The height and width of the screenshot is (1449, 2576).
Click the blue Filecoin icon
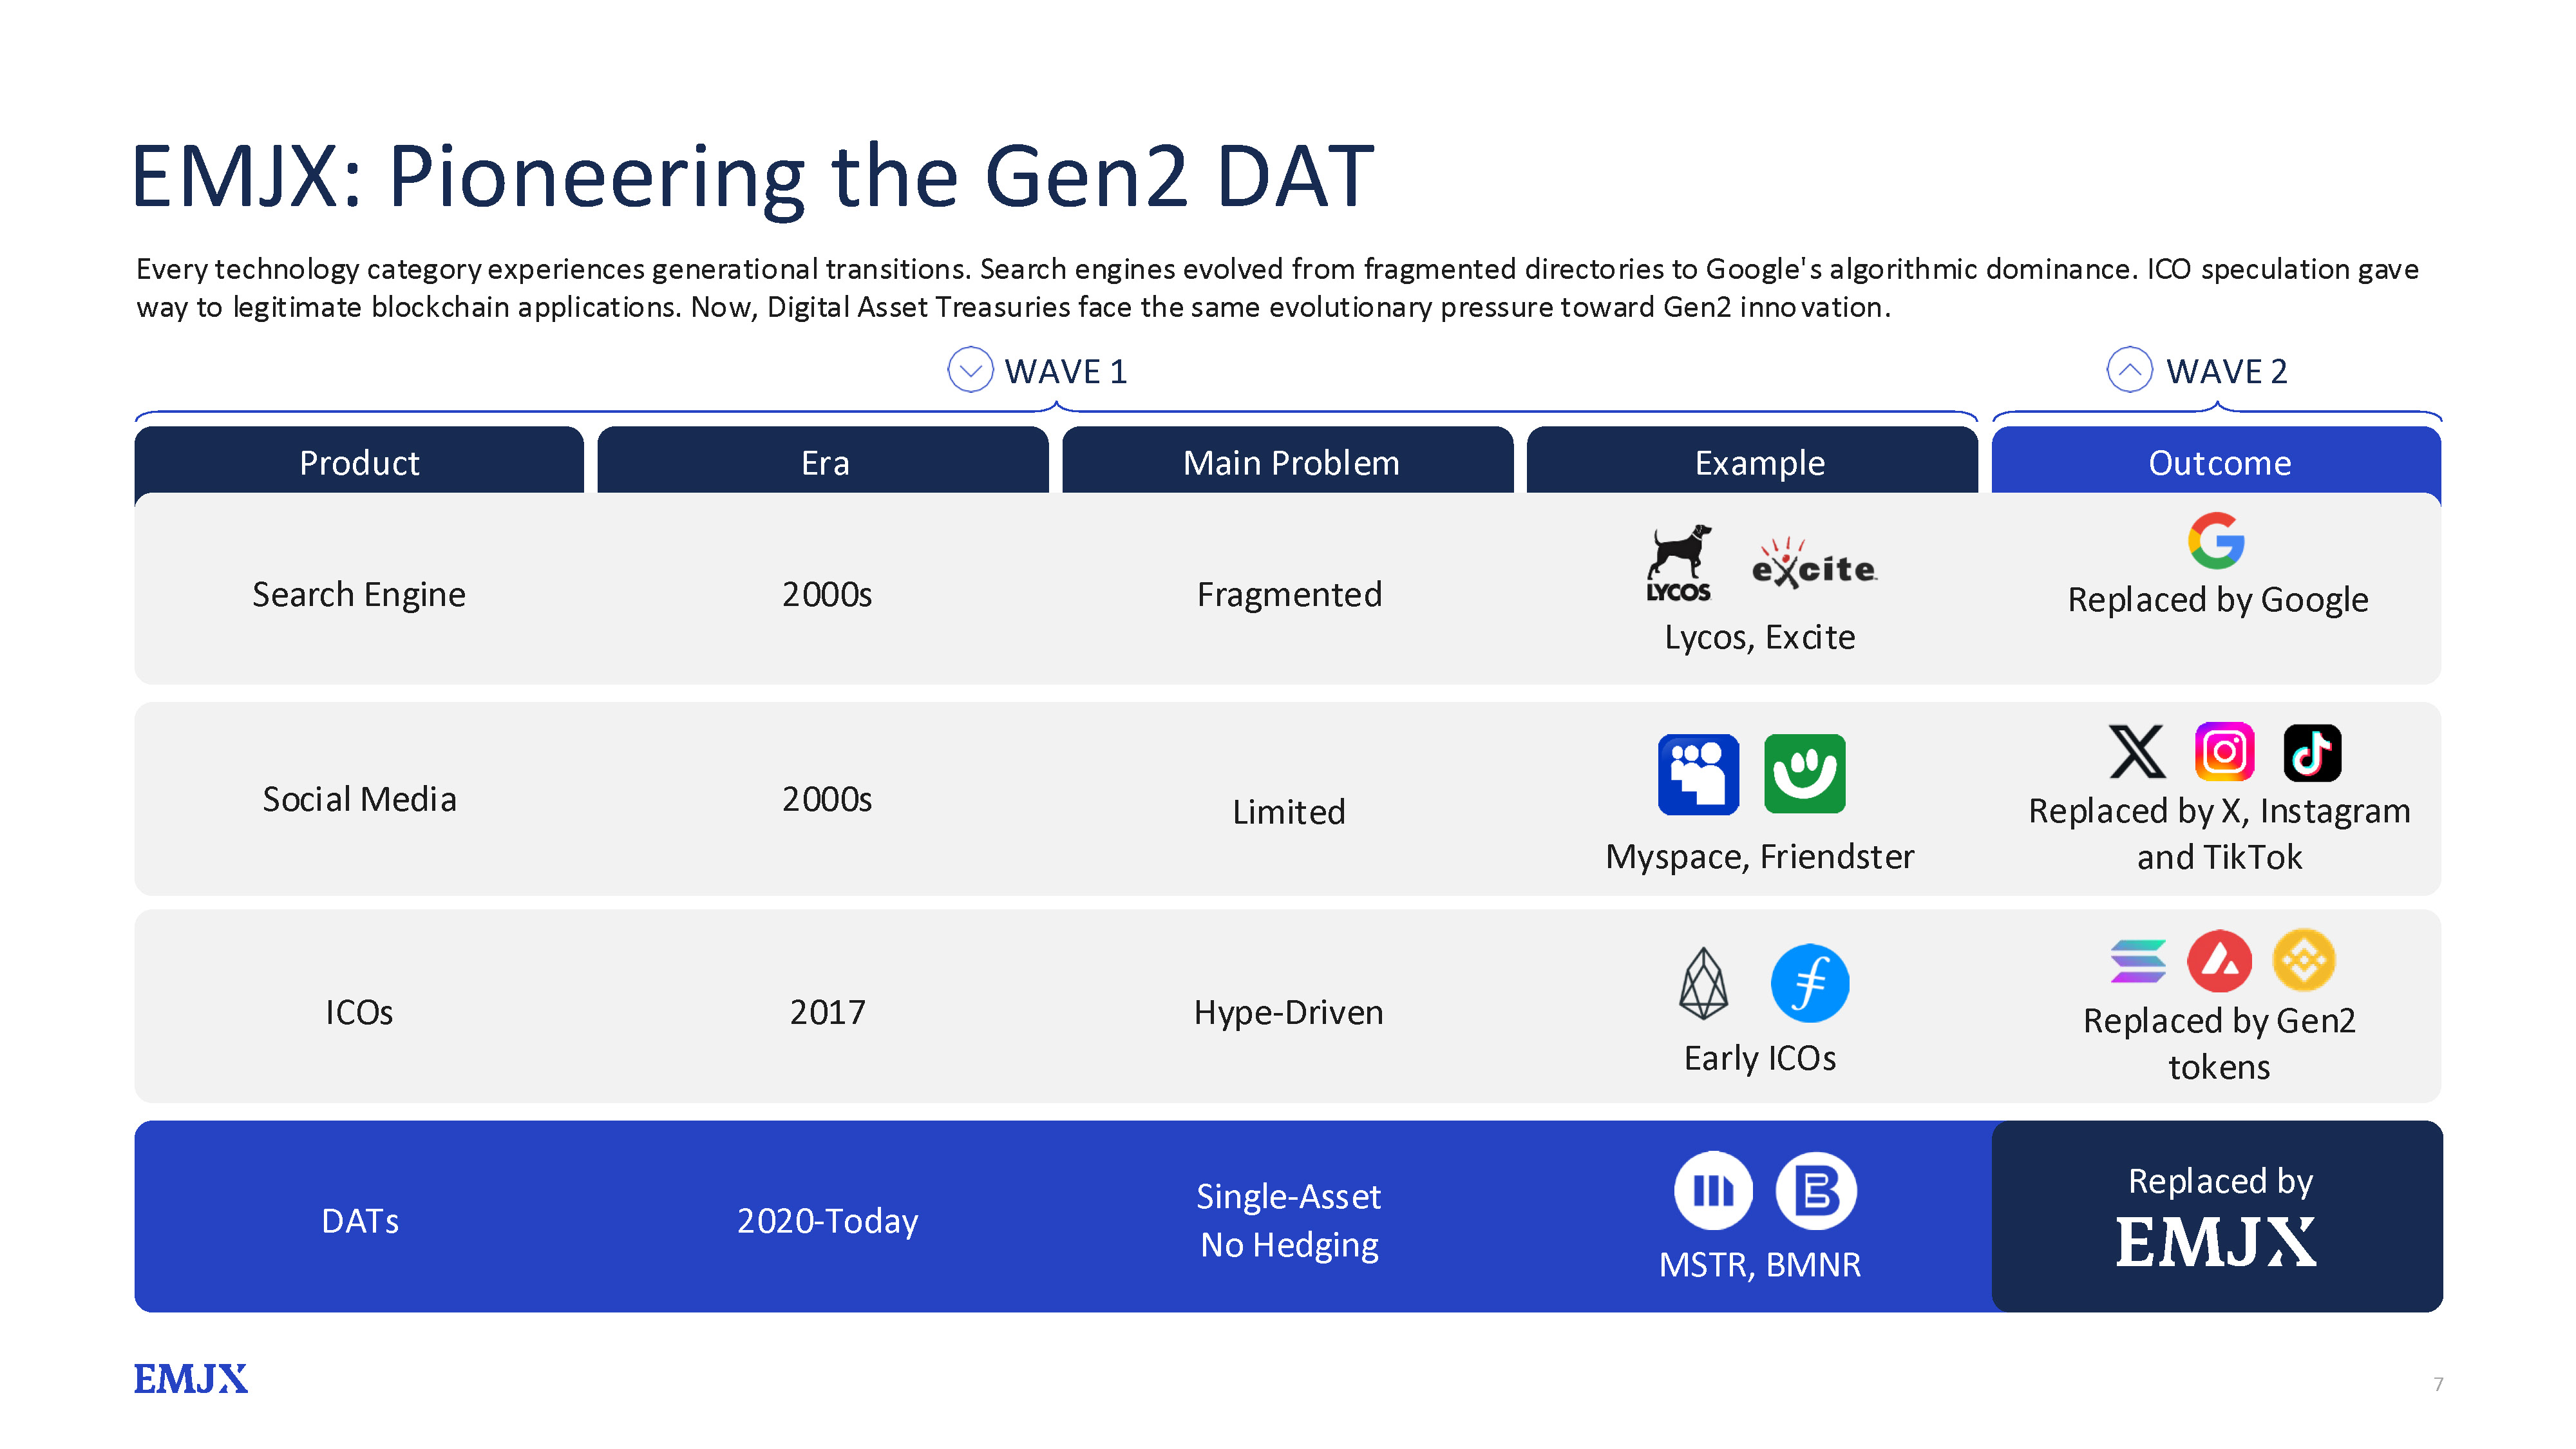pos(1809,983)
